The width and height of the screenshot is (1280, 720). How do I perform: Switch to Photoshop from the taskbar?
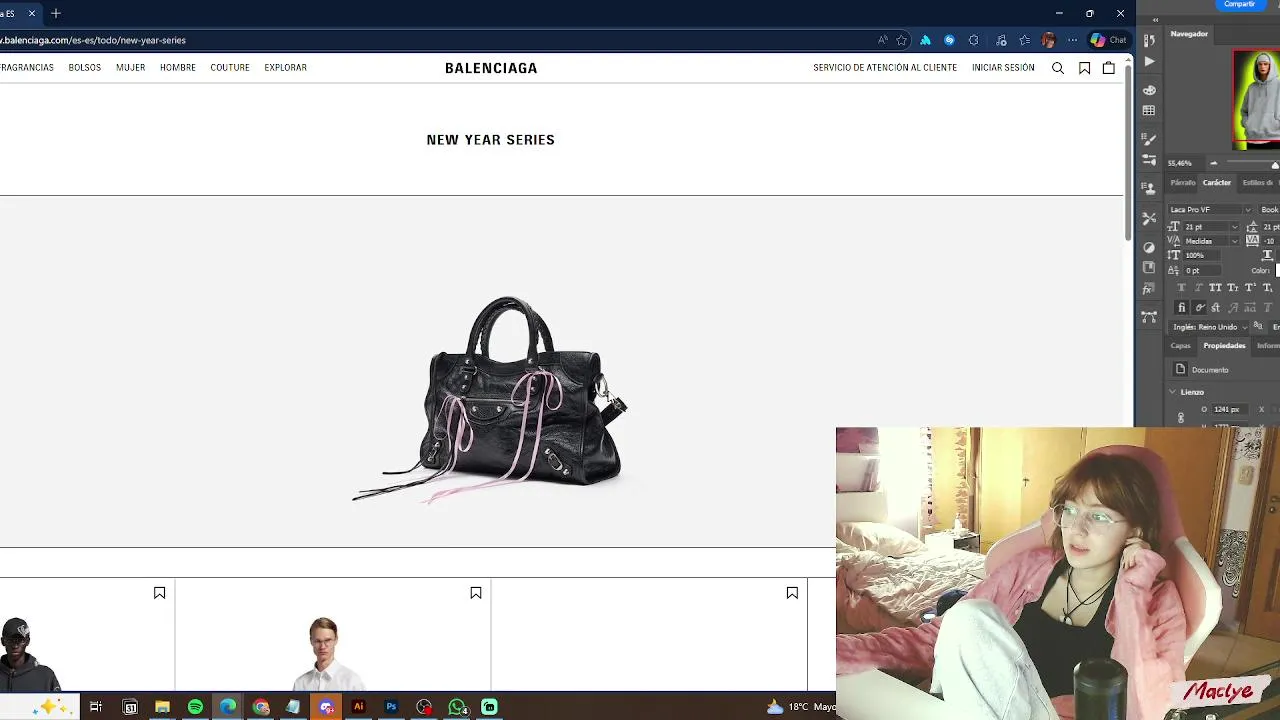tap(391, 707)
